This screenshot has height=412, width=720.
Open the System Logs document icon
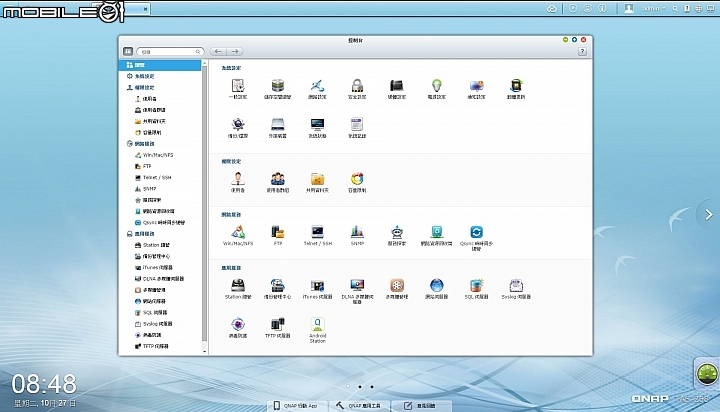[357, 124]
